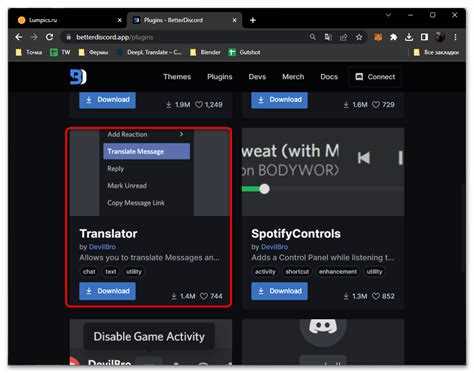The image size is (474, 373).
Task: Click the heart icon showing 729
Action: [376, 105]
